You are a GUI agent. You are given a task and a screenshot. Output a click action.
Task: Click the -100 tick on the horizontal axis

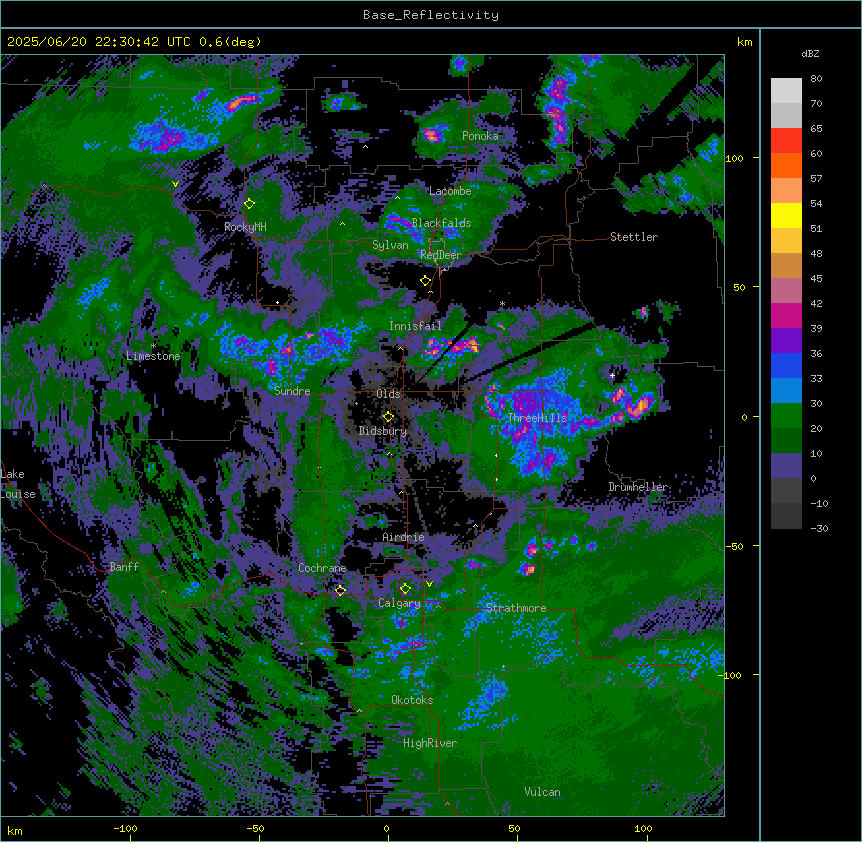tap(125, 828)
